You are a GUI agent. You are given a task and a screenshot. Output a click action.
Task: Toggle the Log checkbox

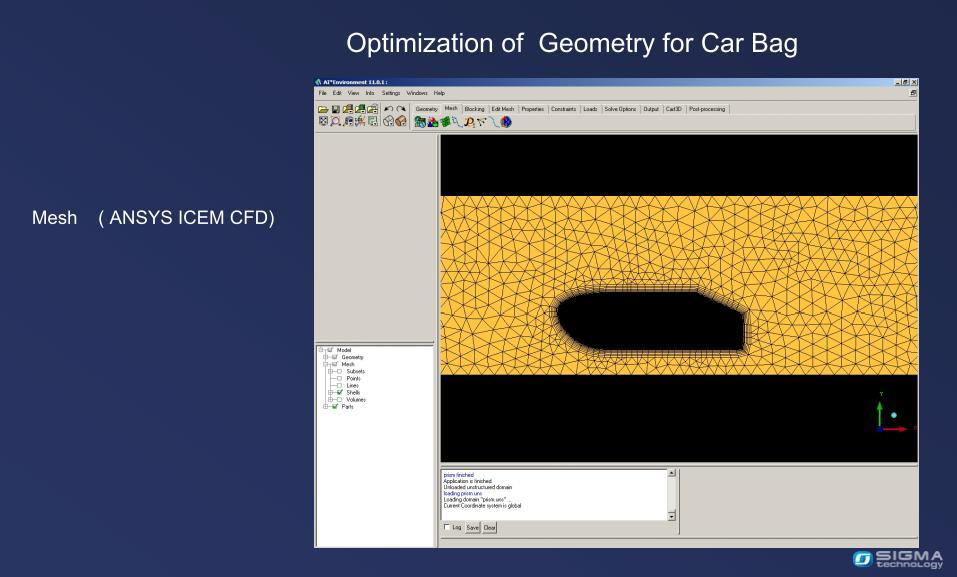447,527
